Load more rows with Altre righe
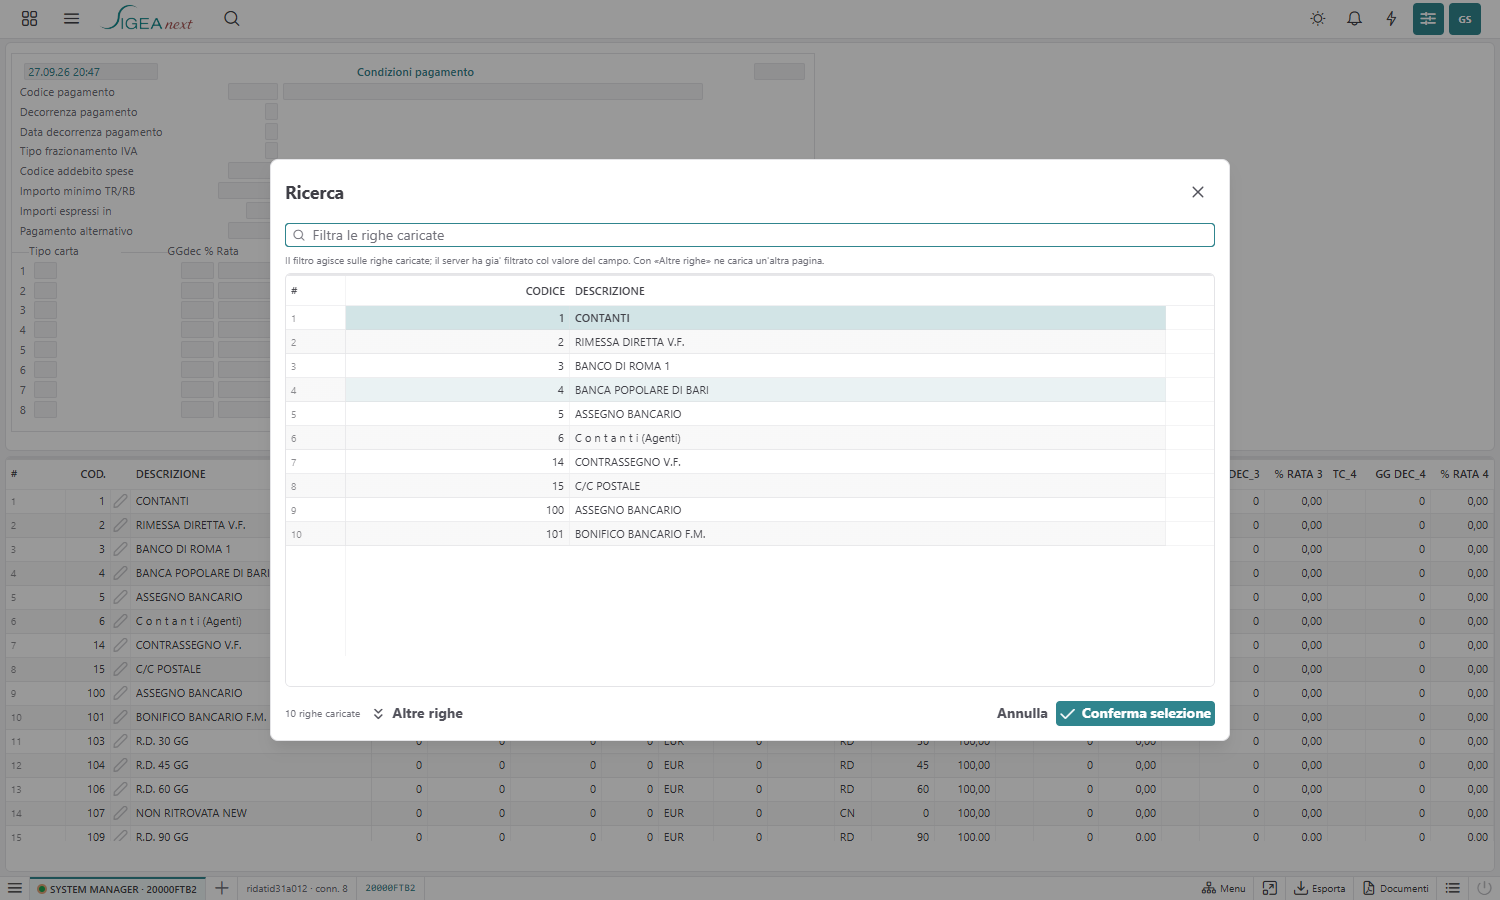This screenshot has height=900, width=1500. pos(418,713)
